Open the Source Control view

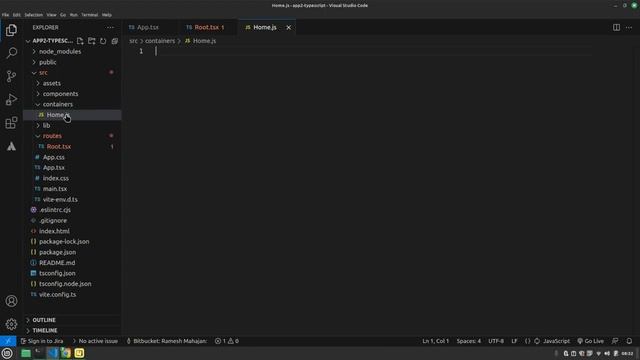click(x=11, y=76)
